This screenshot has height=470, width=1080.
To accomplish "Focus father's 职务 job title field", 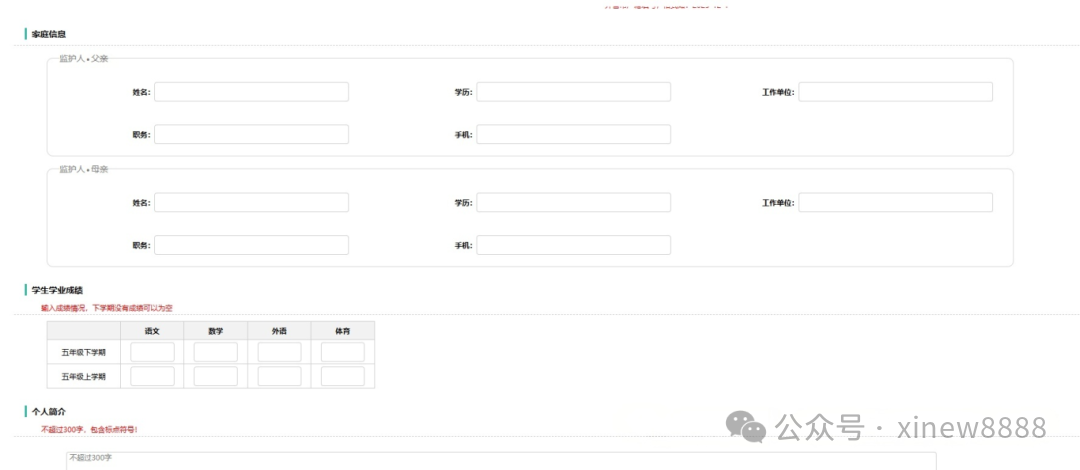I will click(x=251, y=134).
